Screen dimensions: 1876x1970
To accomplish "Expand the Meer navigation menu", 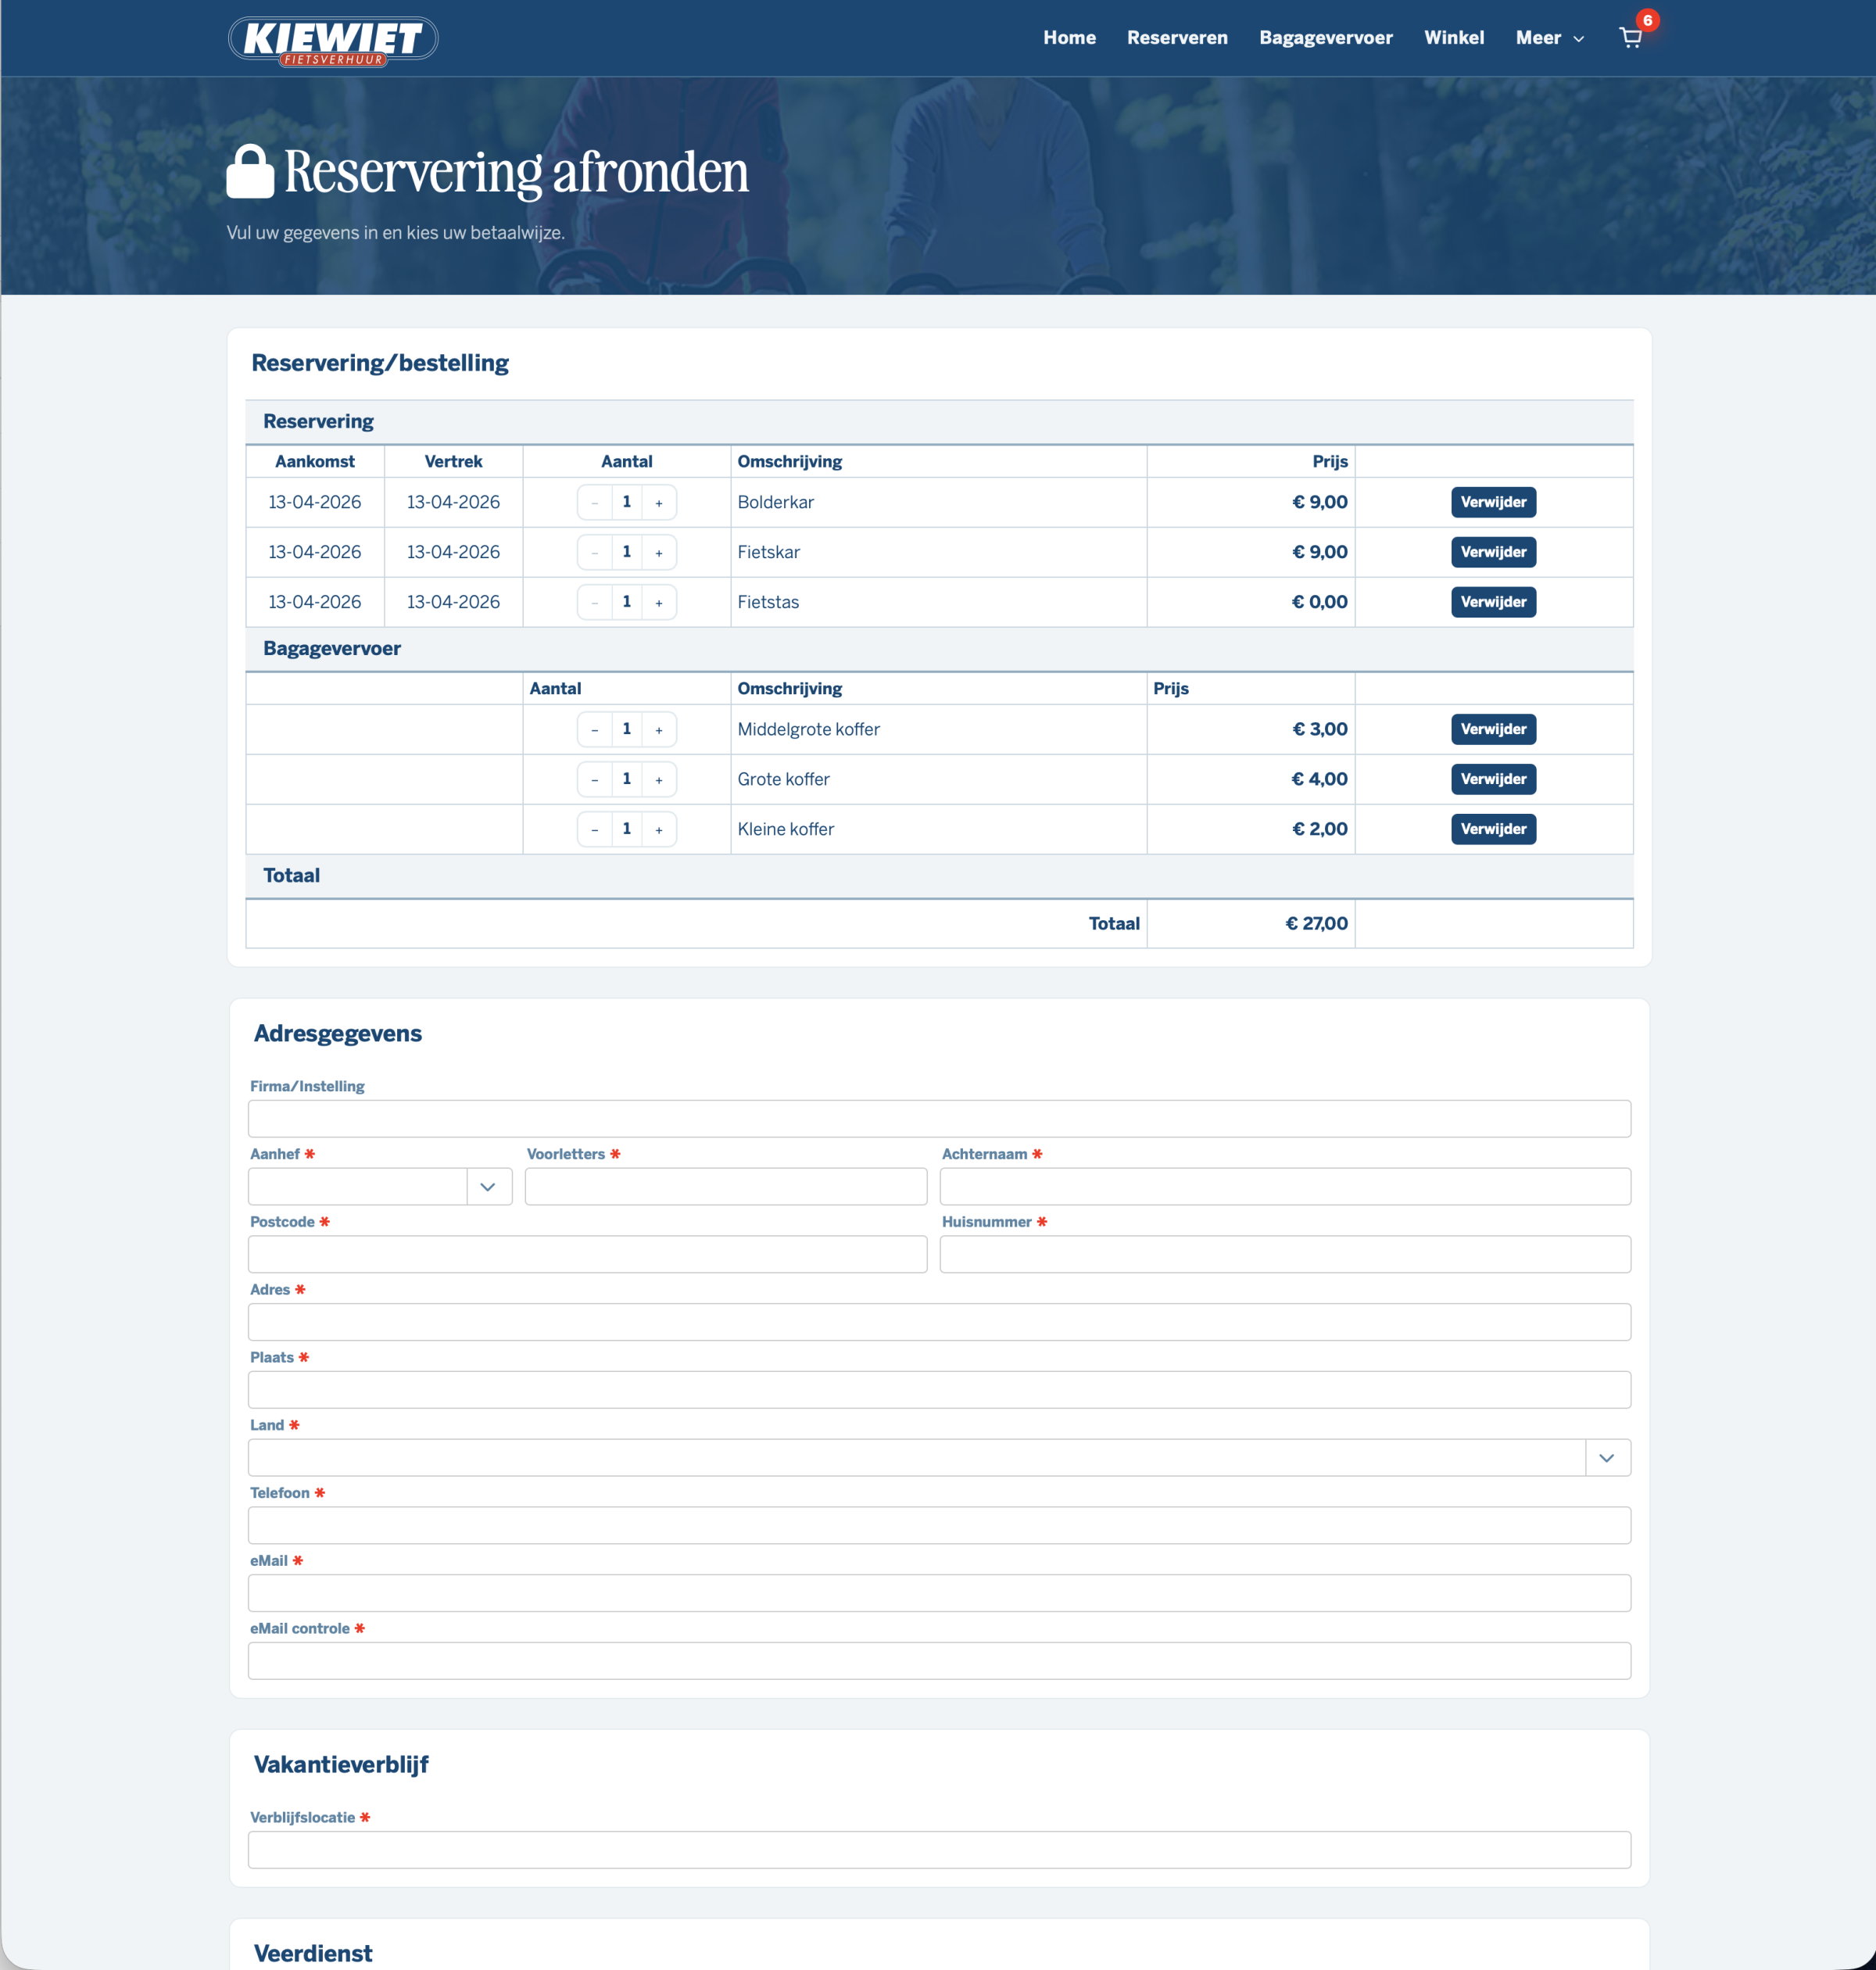I will (x=1549, y=38).
